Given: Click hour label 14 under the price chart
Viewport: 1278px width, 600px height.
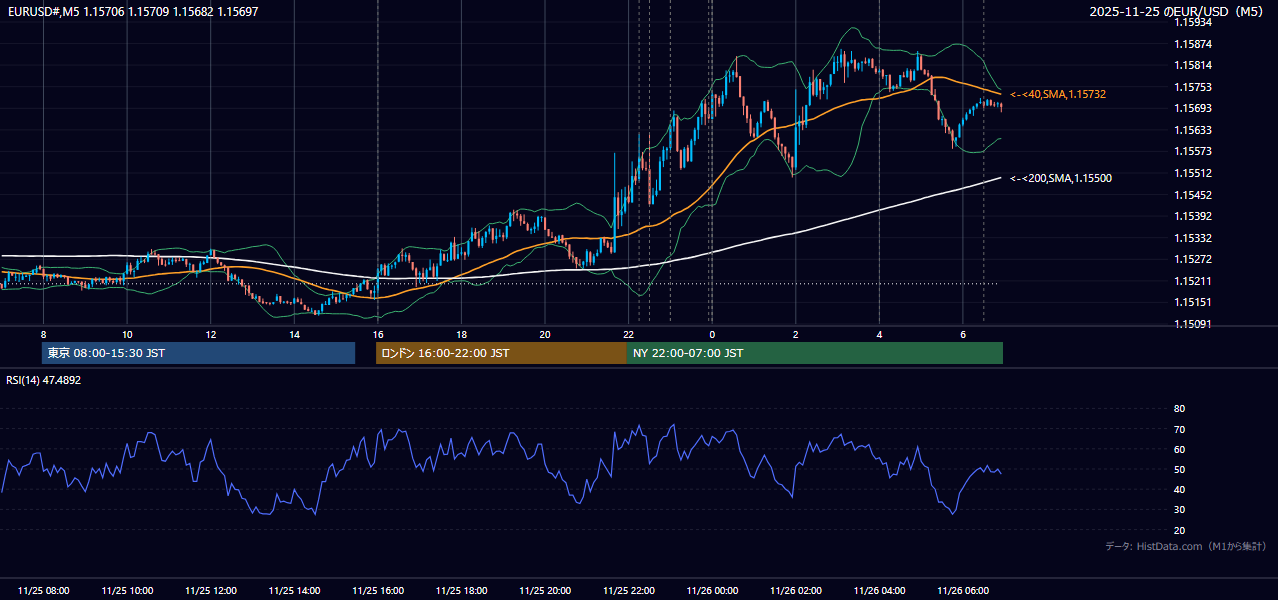Looking at the screenshot, I should tap(294, 334).
